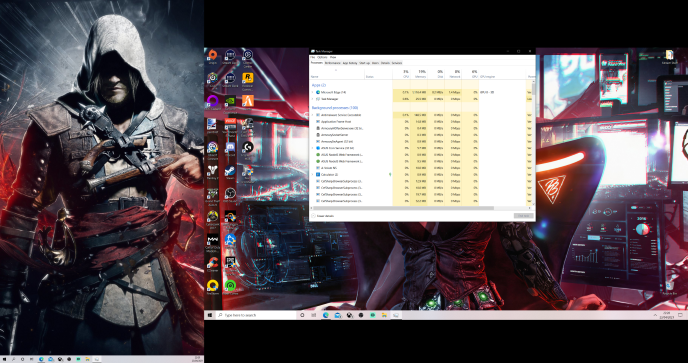Screen dimensions: 688x363
Task: Click the Steam desktop shortcut
Action: pyautogui.click(x=230, y=170)
